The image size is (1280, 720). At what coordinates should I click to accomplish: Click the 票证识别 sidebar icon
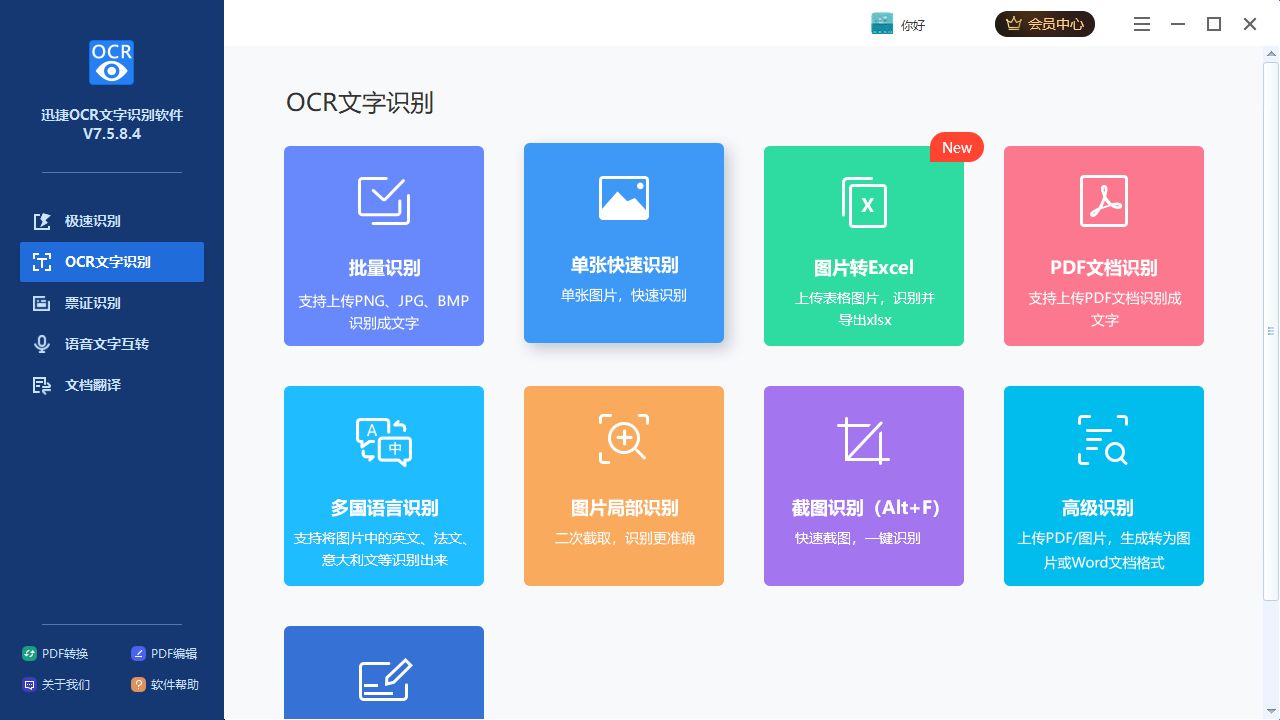coord(42,303)
